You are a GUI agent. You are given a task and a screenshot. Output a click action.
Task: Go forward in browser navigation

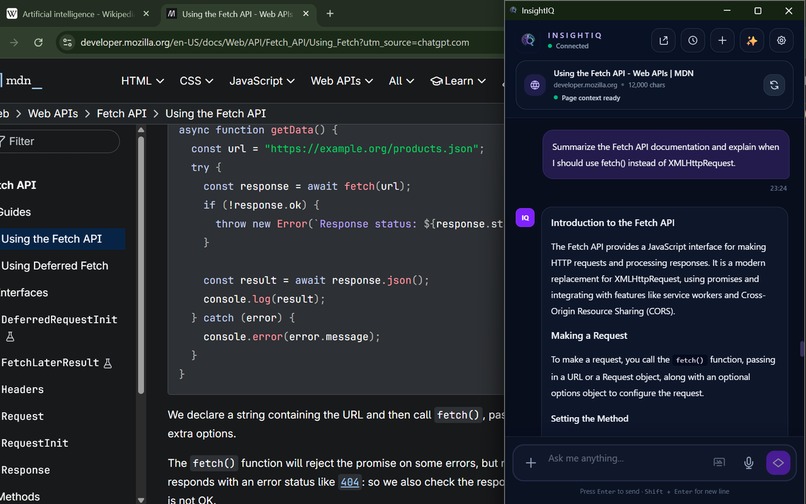[14, 43]
